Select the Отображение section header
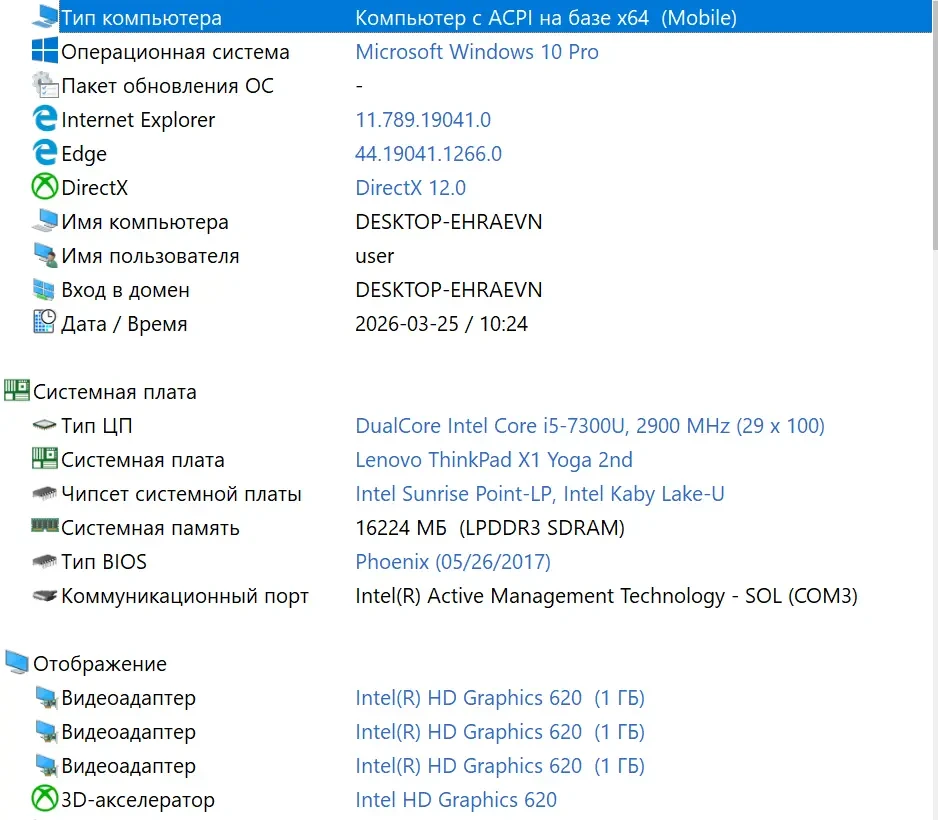Image resolution: width=938 pixels, height=820 pixels. pos(100,663)
